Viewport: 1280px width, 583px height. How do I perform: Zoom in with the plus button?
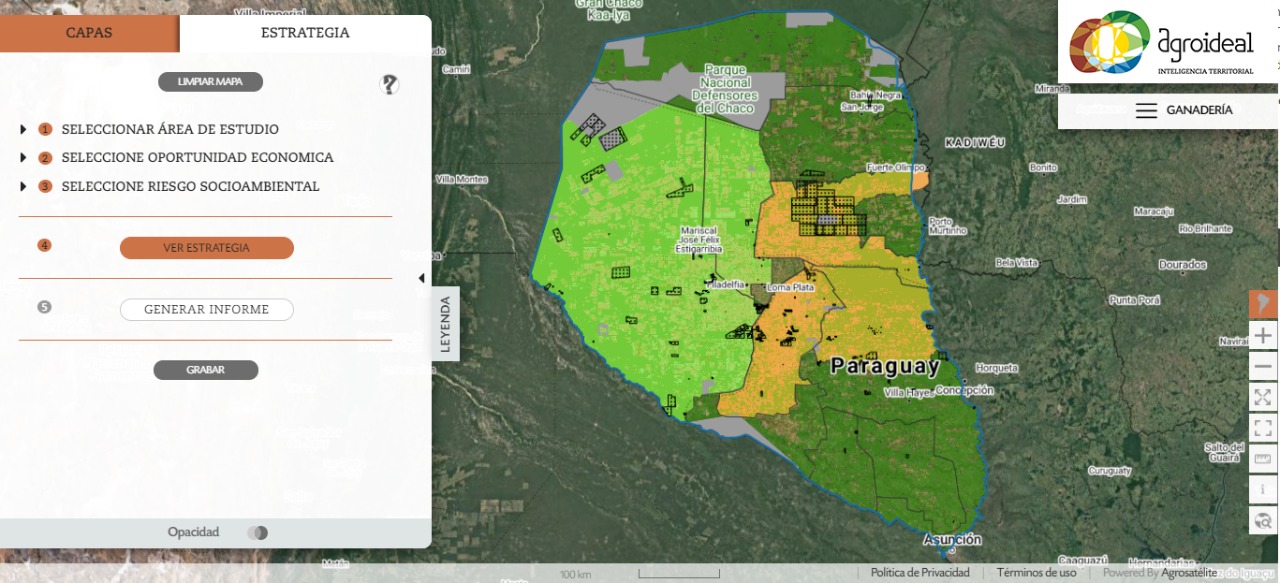click(1263, 336)
